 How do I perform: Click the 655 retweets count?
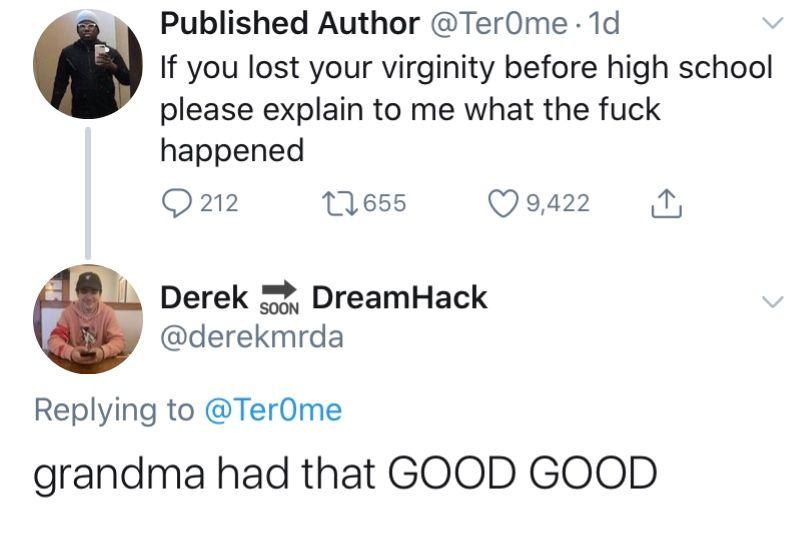pyautogui.click(x=383, y=204)
